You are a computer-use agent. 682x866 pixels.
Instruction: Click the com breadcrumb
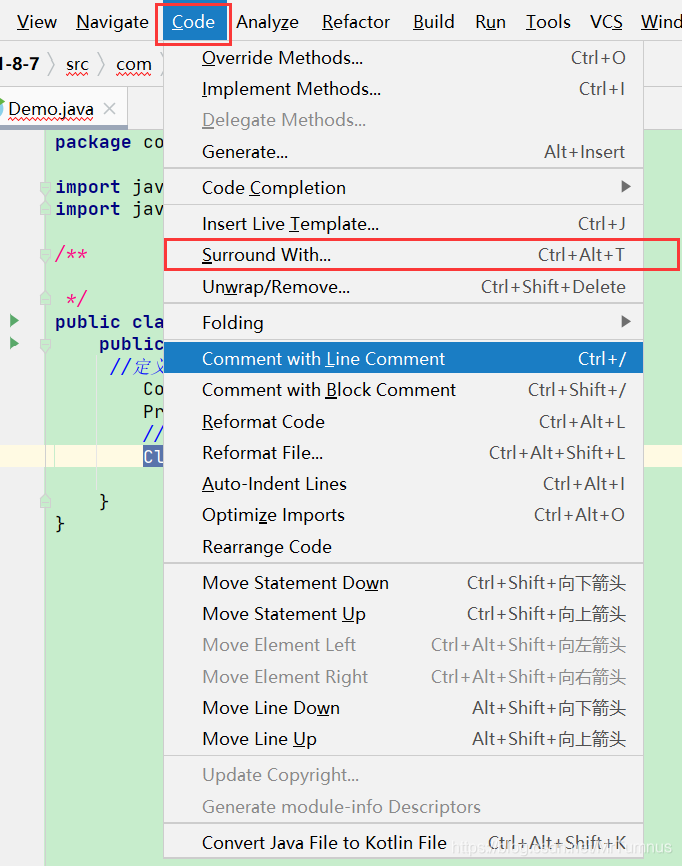pos(133,65)
